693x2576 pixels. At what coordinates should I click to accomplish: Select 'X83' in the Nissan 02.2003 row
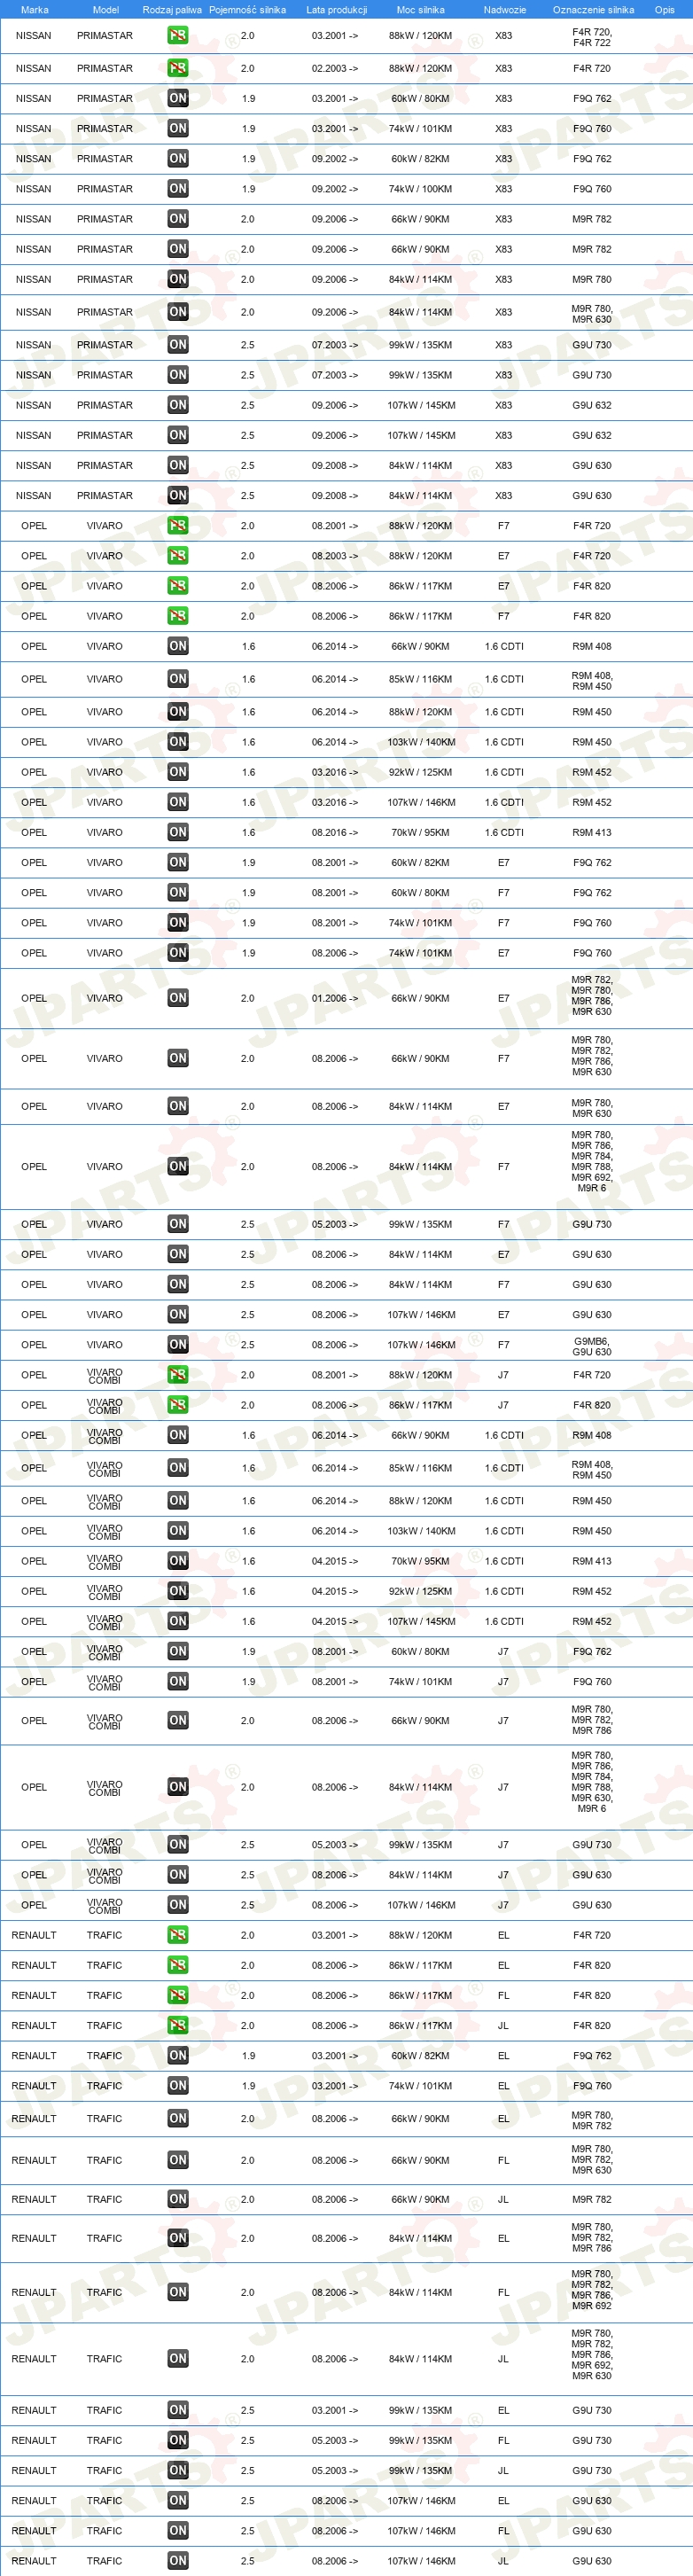[503, 68]
